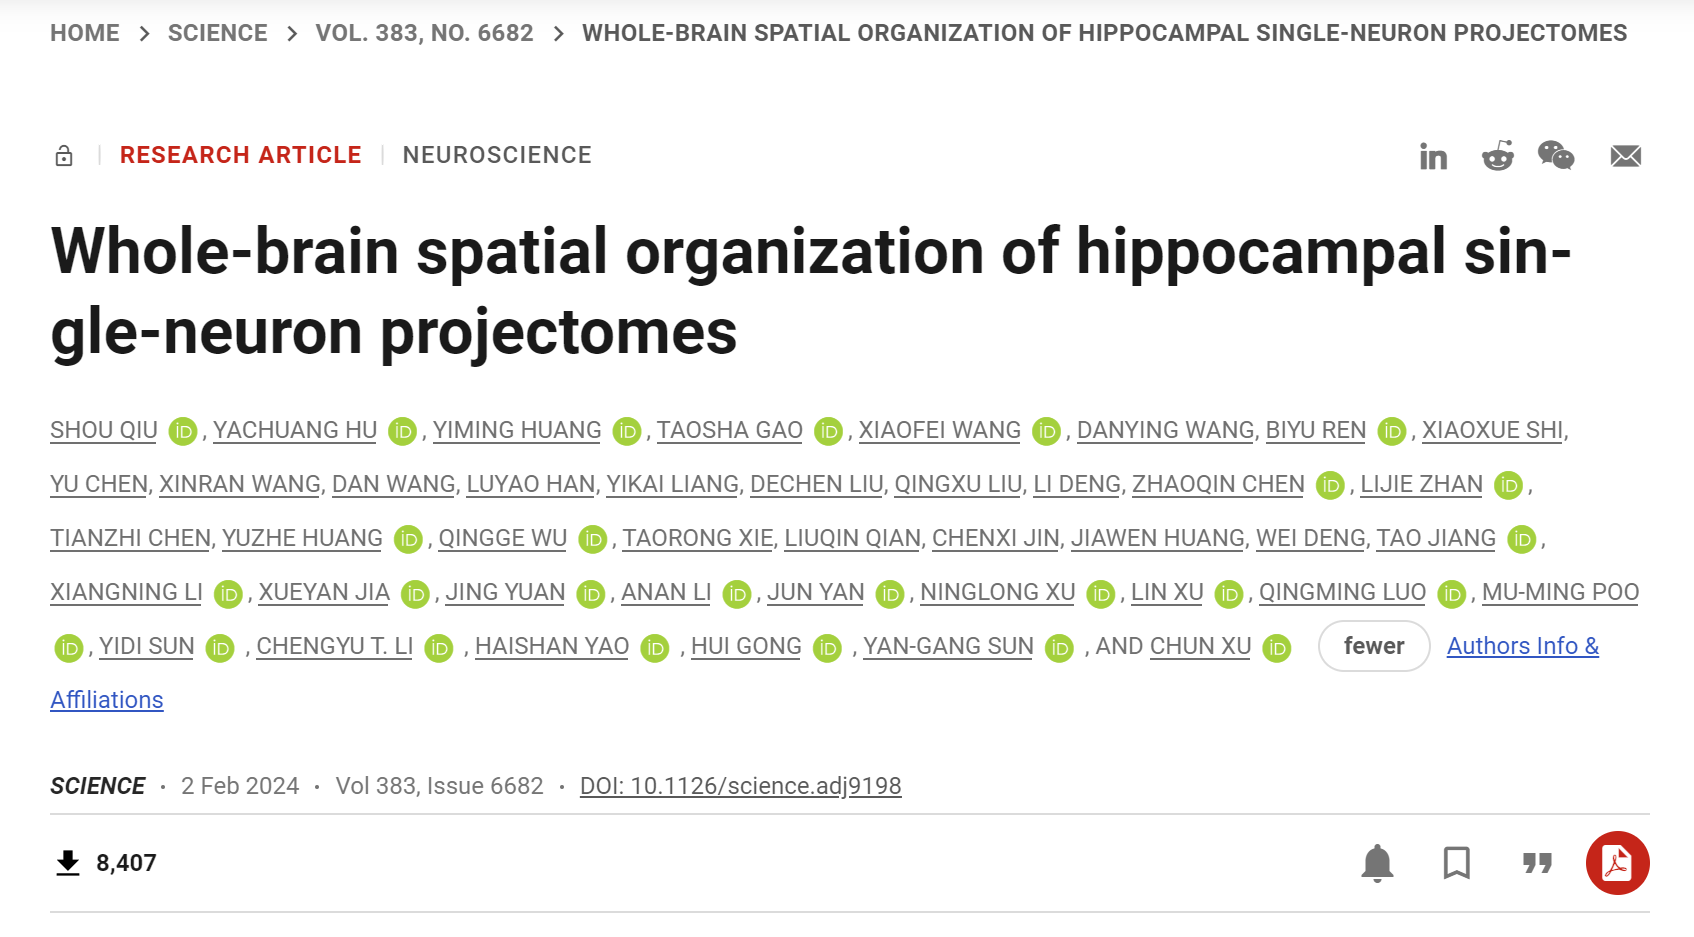Open author link Tianzhi Chen
Screen dimensions: 1694x937
(x=130, y=538)
